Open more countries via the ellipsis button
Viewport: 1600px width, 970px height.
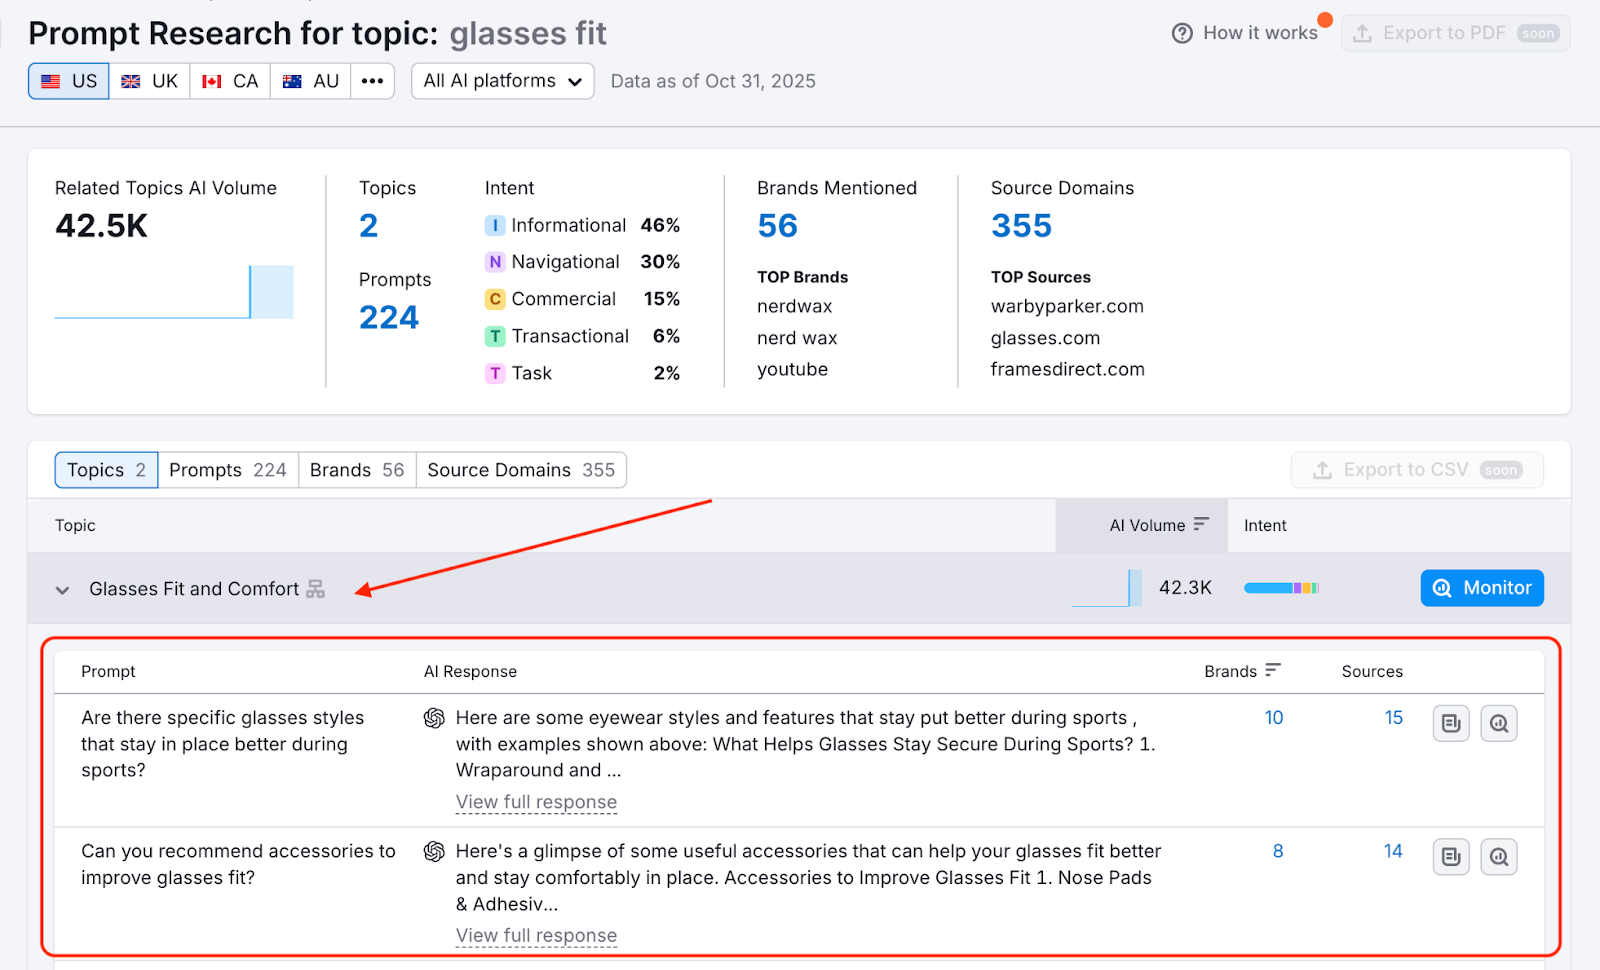(372, 81)
